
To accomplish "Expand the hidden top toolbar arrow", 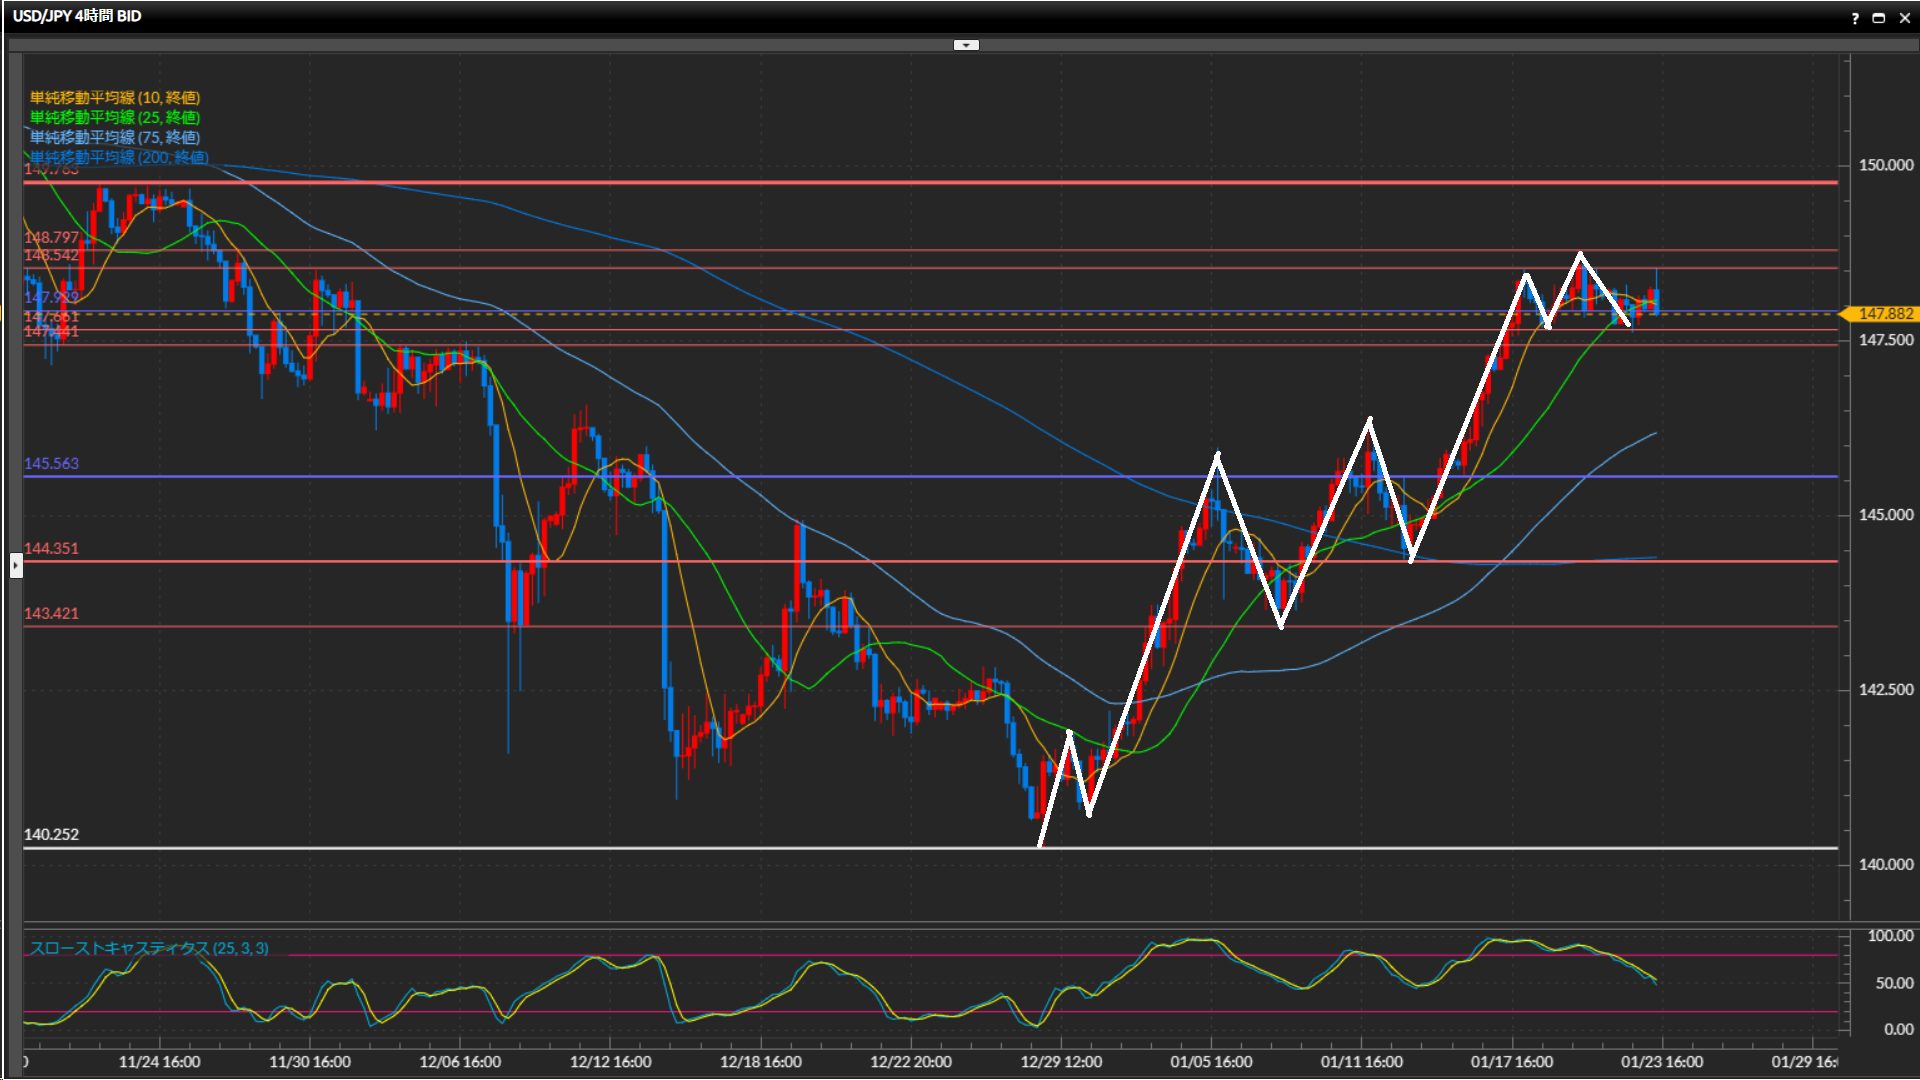I will (966, 45).
